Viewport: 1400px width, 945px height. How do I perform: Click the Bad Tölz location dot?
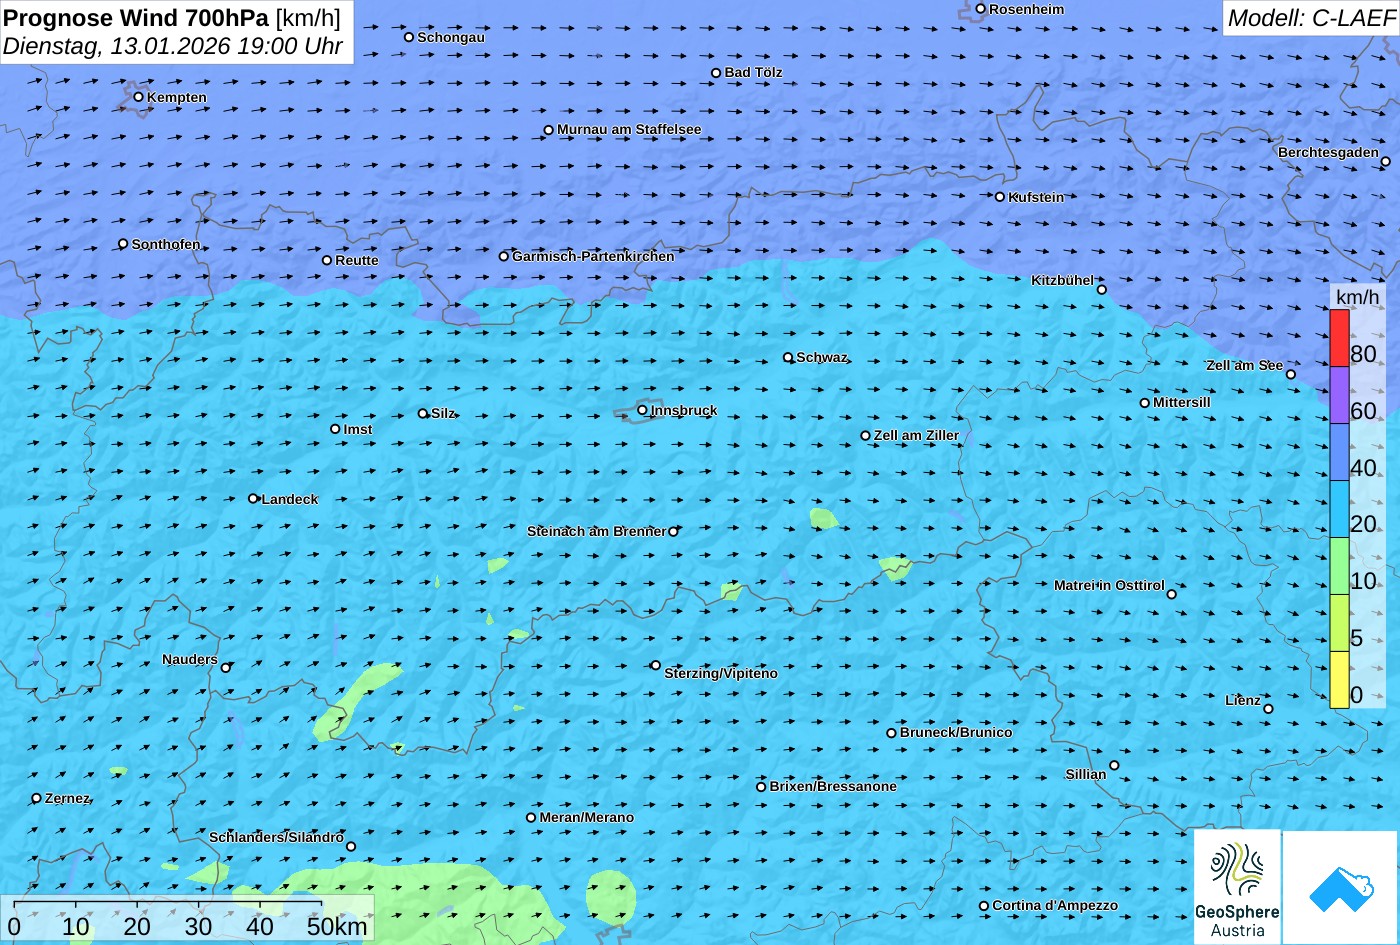pos(716,73)
